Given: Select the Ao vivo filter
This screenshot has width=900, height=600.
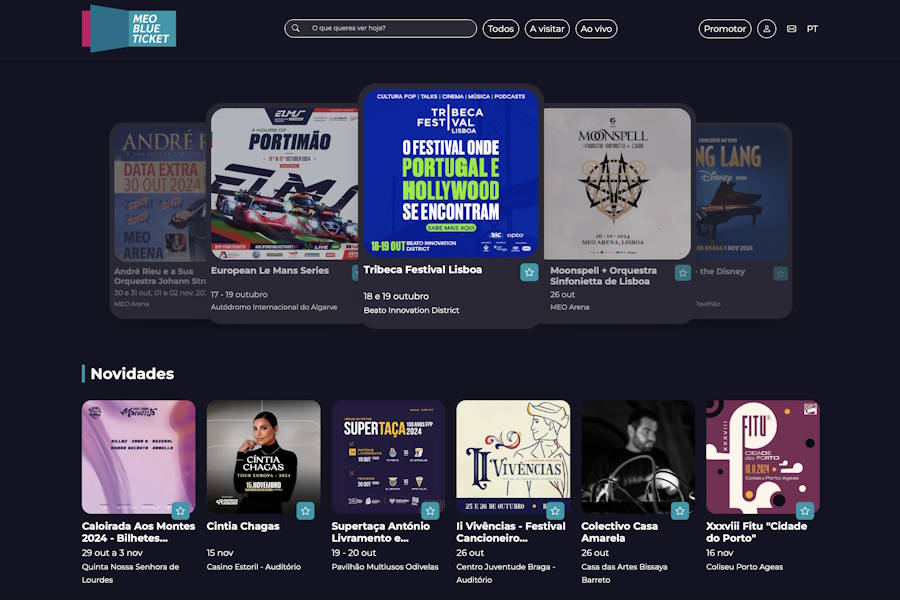Looking at the screenshot, I should [596, 29].
